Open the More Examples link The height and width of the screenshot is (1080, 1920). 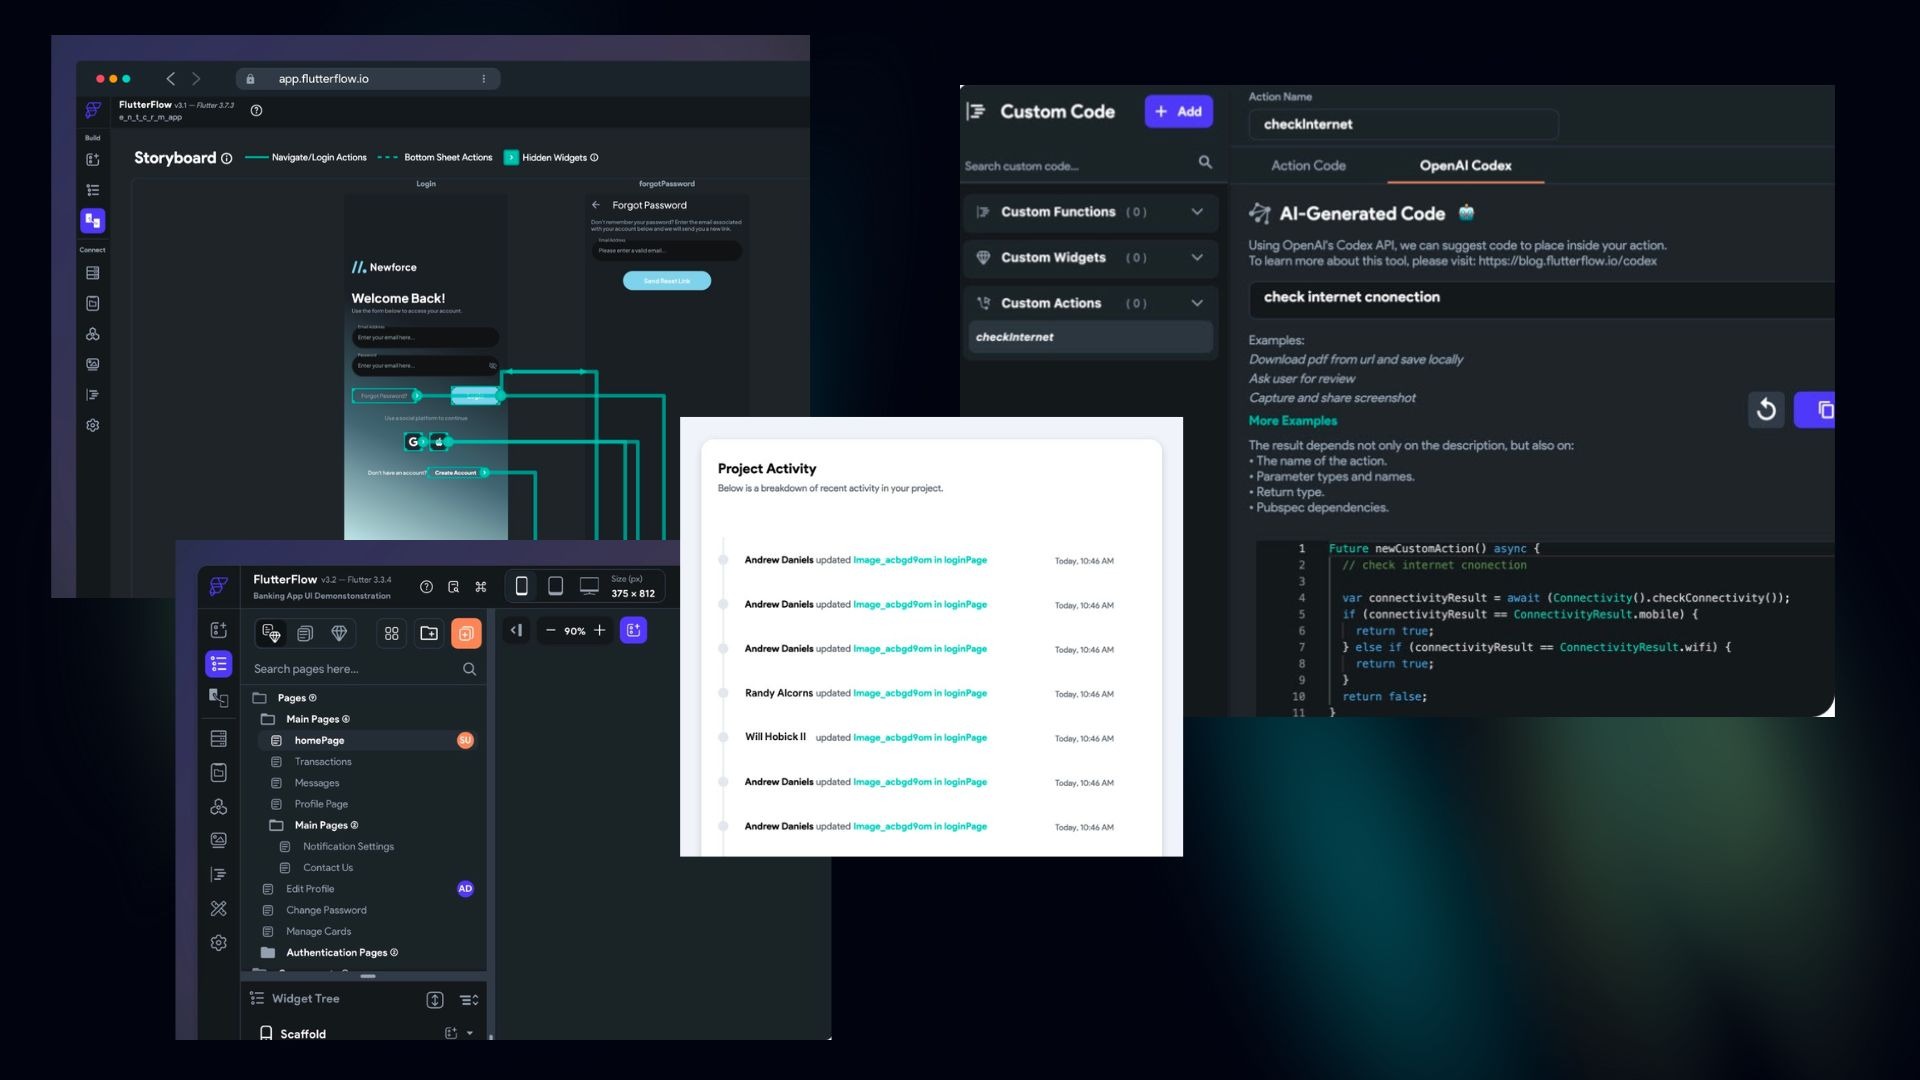click(x=1292, y=420)
